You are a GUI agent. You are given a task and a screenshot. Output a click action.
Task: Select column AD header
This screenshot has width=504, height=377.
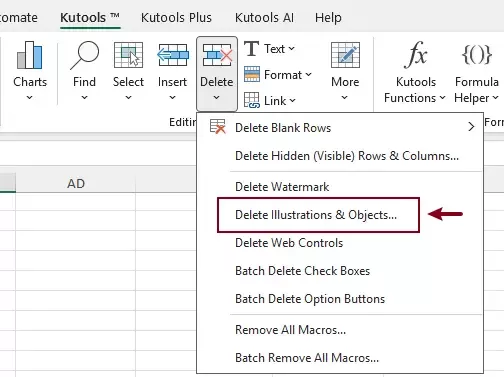pos(76,183)
